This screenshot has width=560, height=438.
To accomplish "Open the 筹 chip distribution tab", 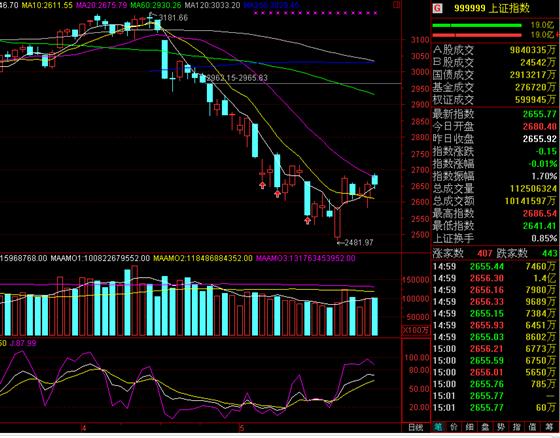I will tap(548, 427).
